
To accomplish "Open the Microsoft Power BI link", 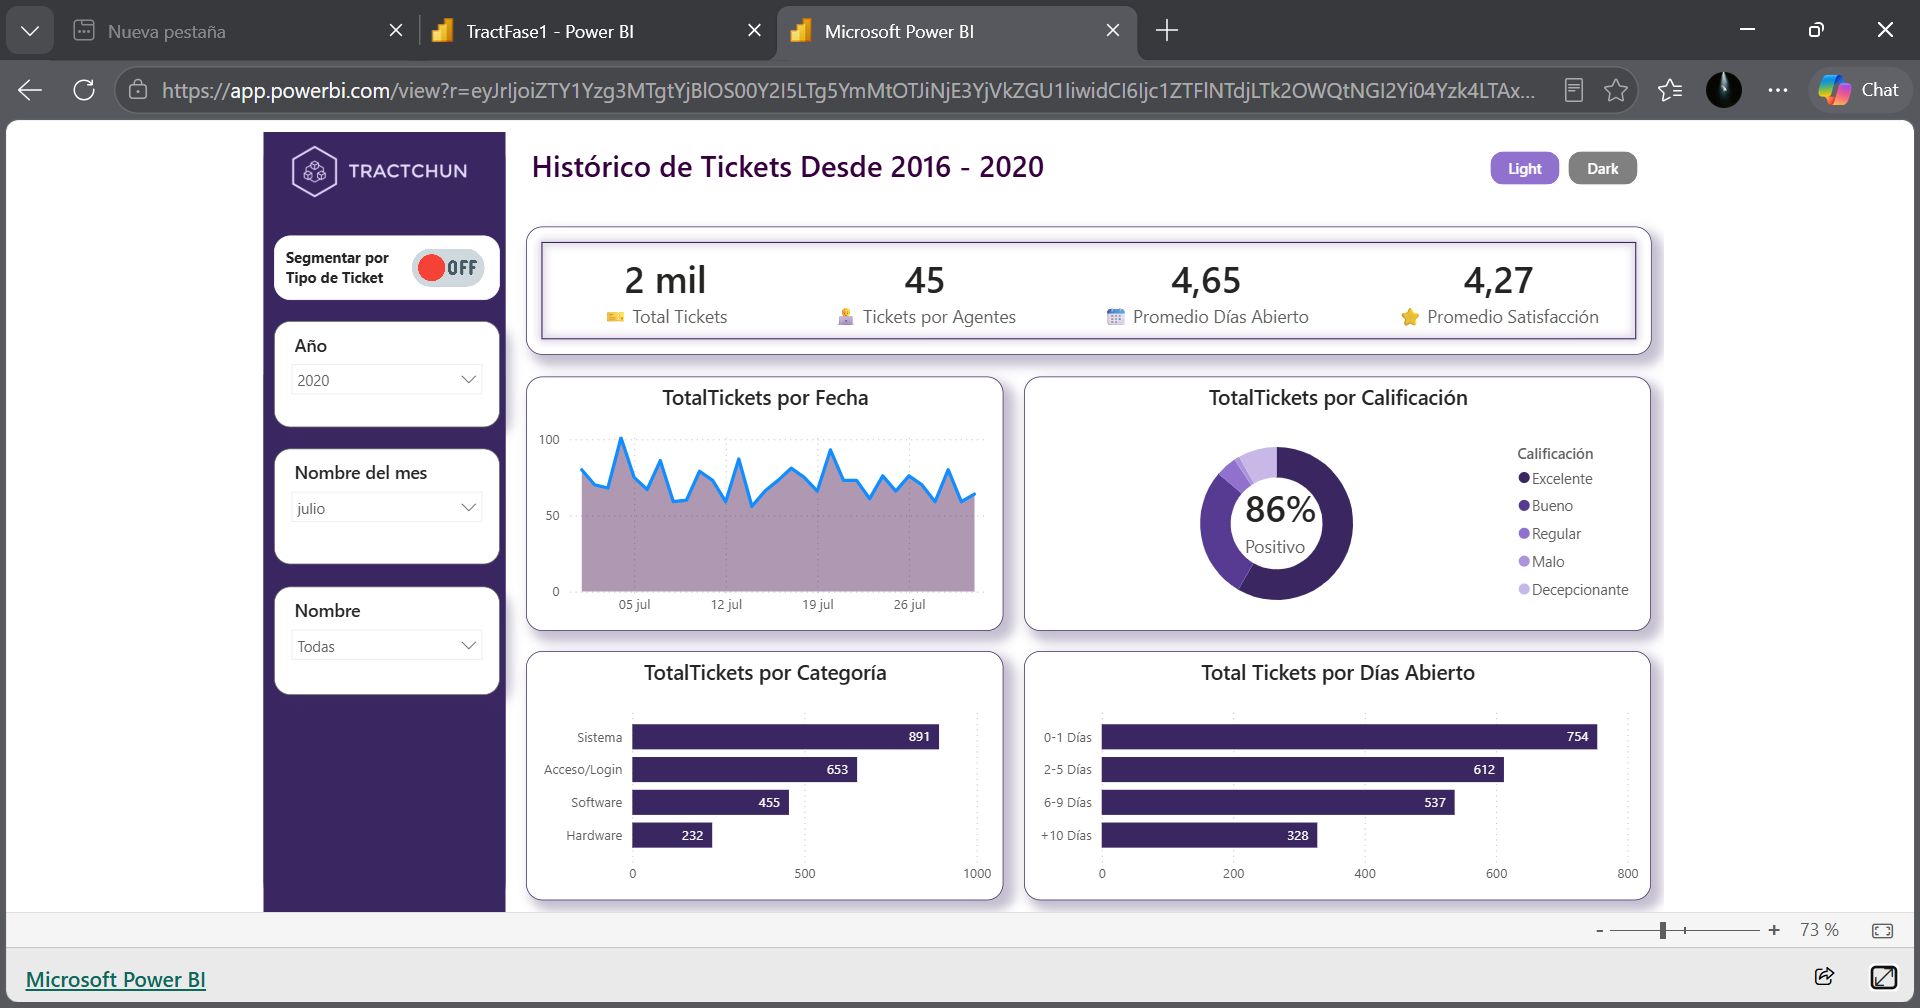I will 116,979.
